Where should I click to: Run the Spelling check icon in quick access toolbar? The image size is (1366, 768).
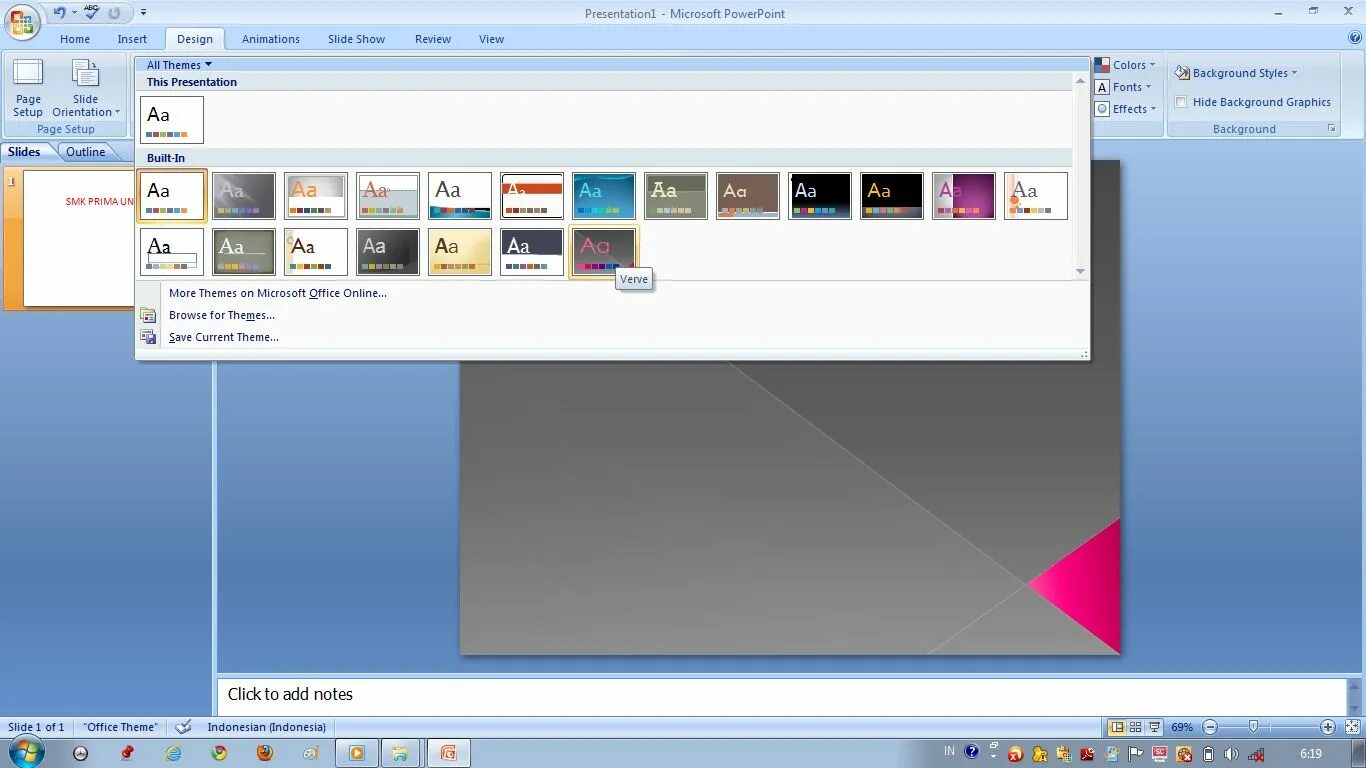[x=91, y=13]
